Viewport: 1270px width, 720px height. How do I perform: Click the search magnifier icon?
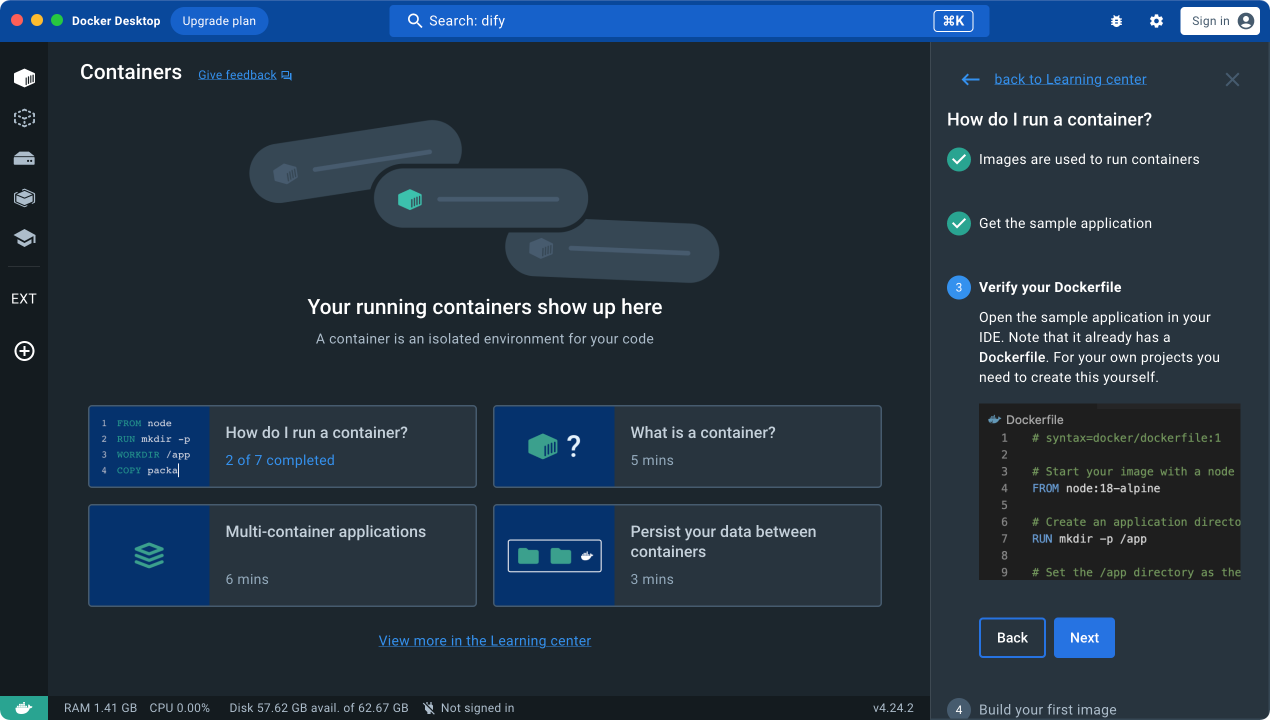click(415, 20)
